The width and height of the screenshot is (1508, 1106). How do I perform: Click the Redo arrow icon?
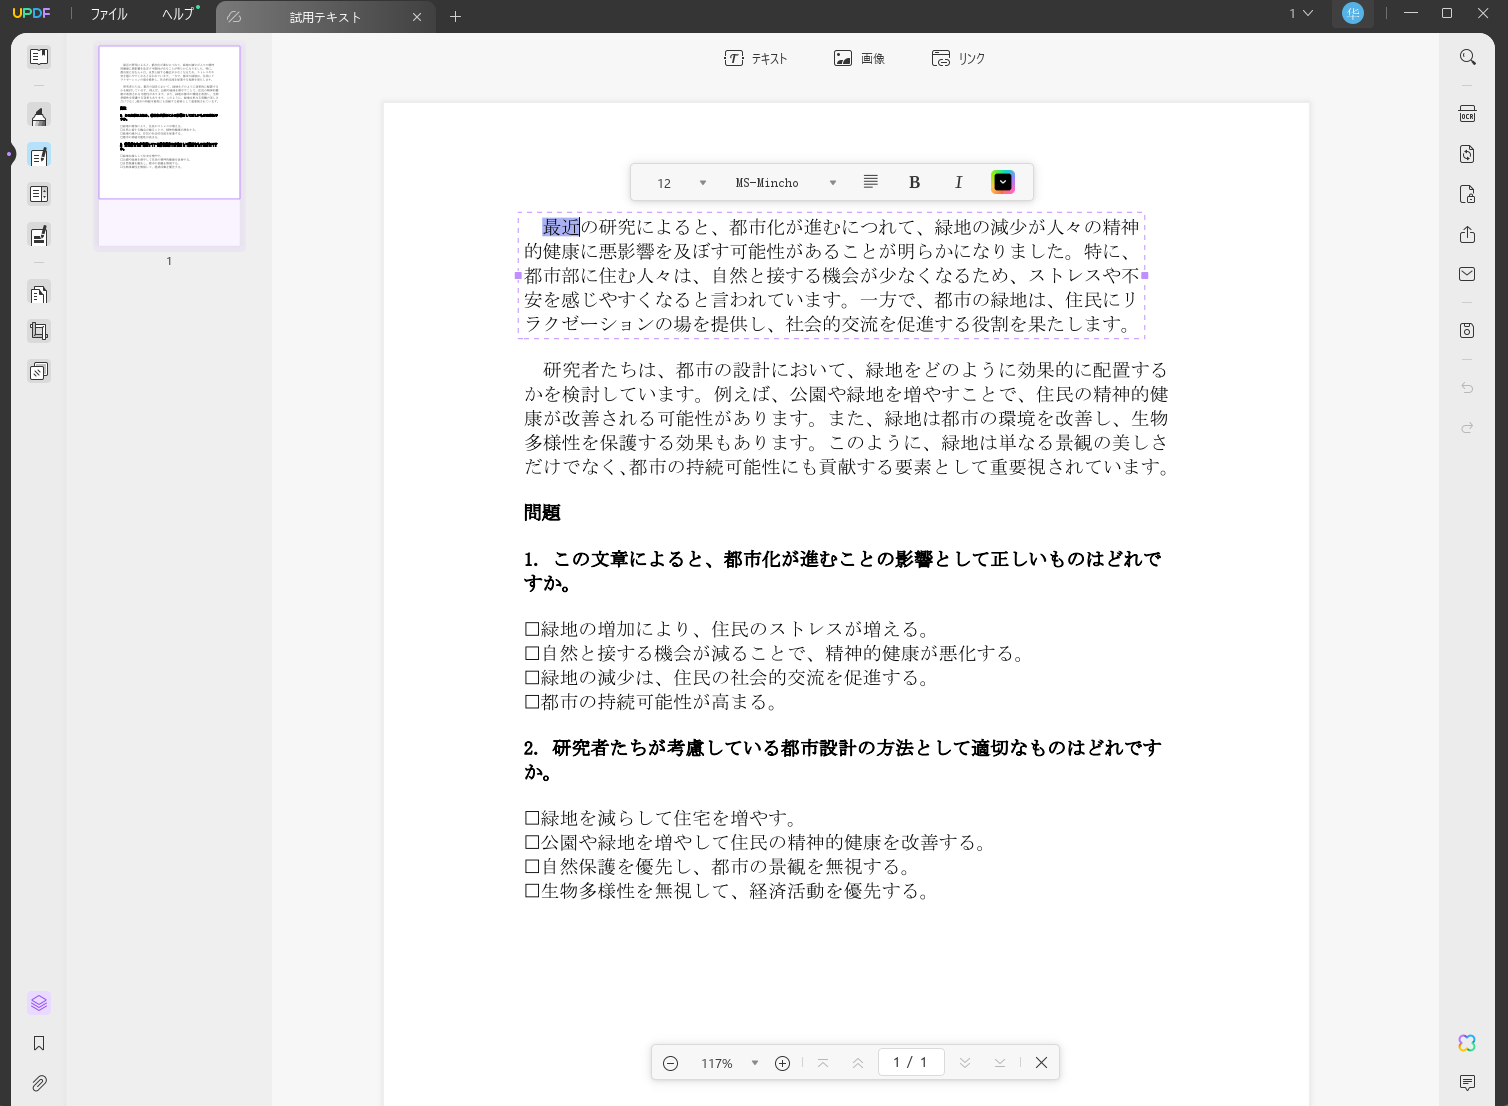[1467, 428]
